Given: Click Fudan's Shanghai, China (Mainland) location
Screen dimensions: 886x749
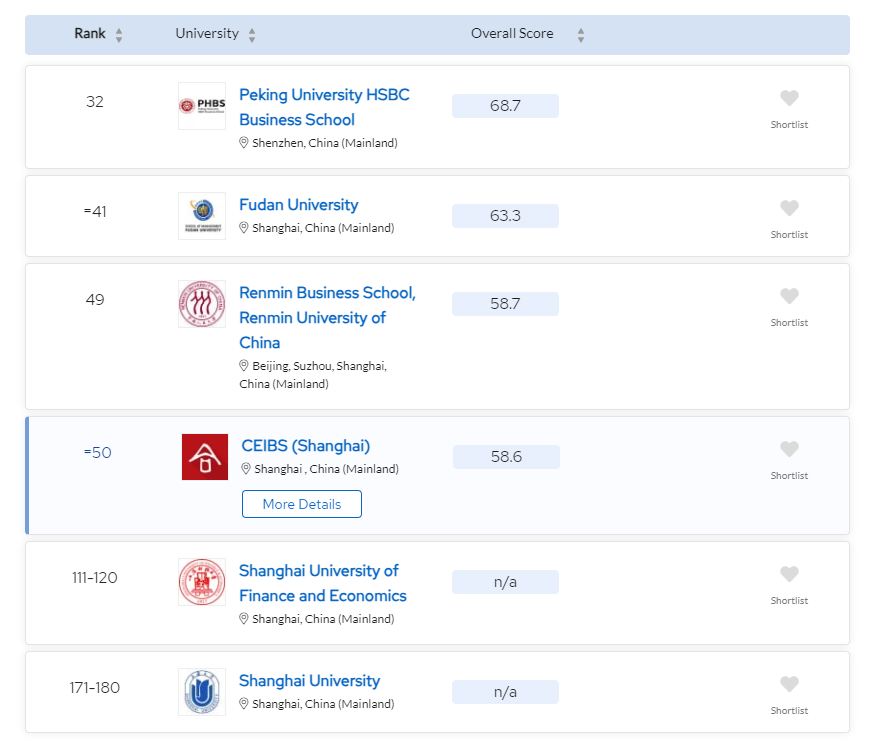Looking at the screenshot, I should (x=323, y=228).
